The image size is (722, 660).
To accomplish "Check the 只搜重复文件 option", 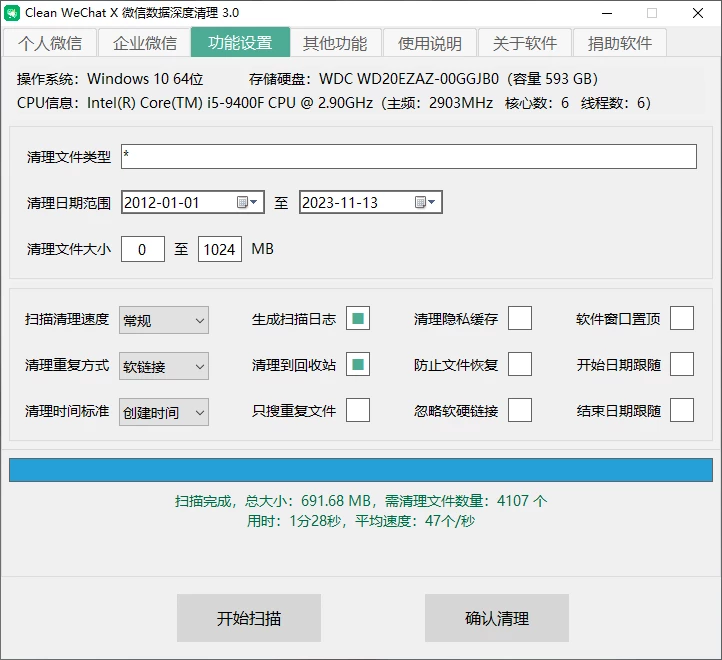I will pyautogui.click(x=358, y=411).
